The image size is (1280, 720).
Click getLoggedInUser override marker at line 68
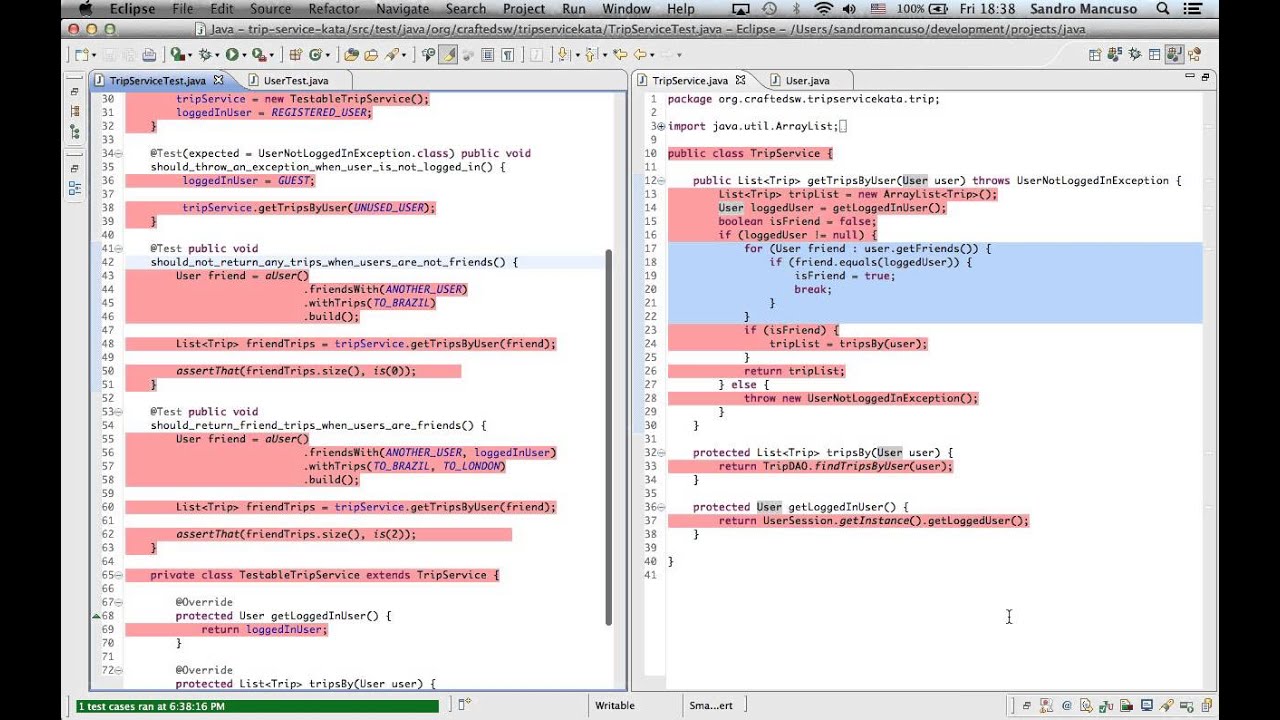point(96,616)
